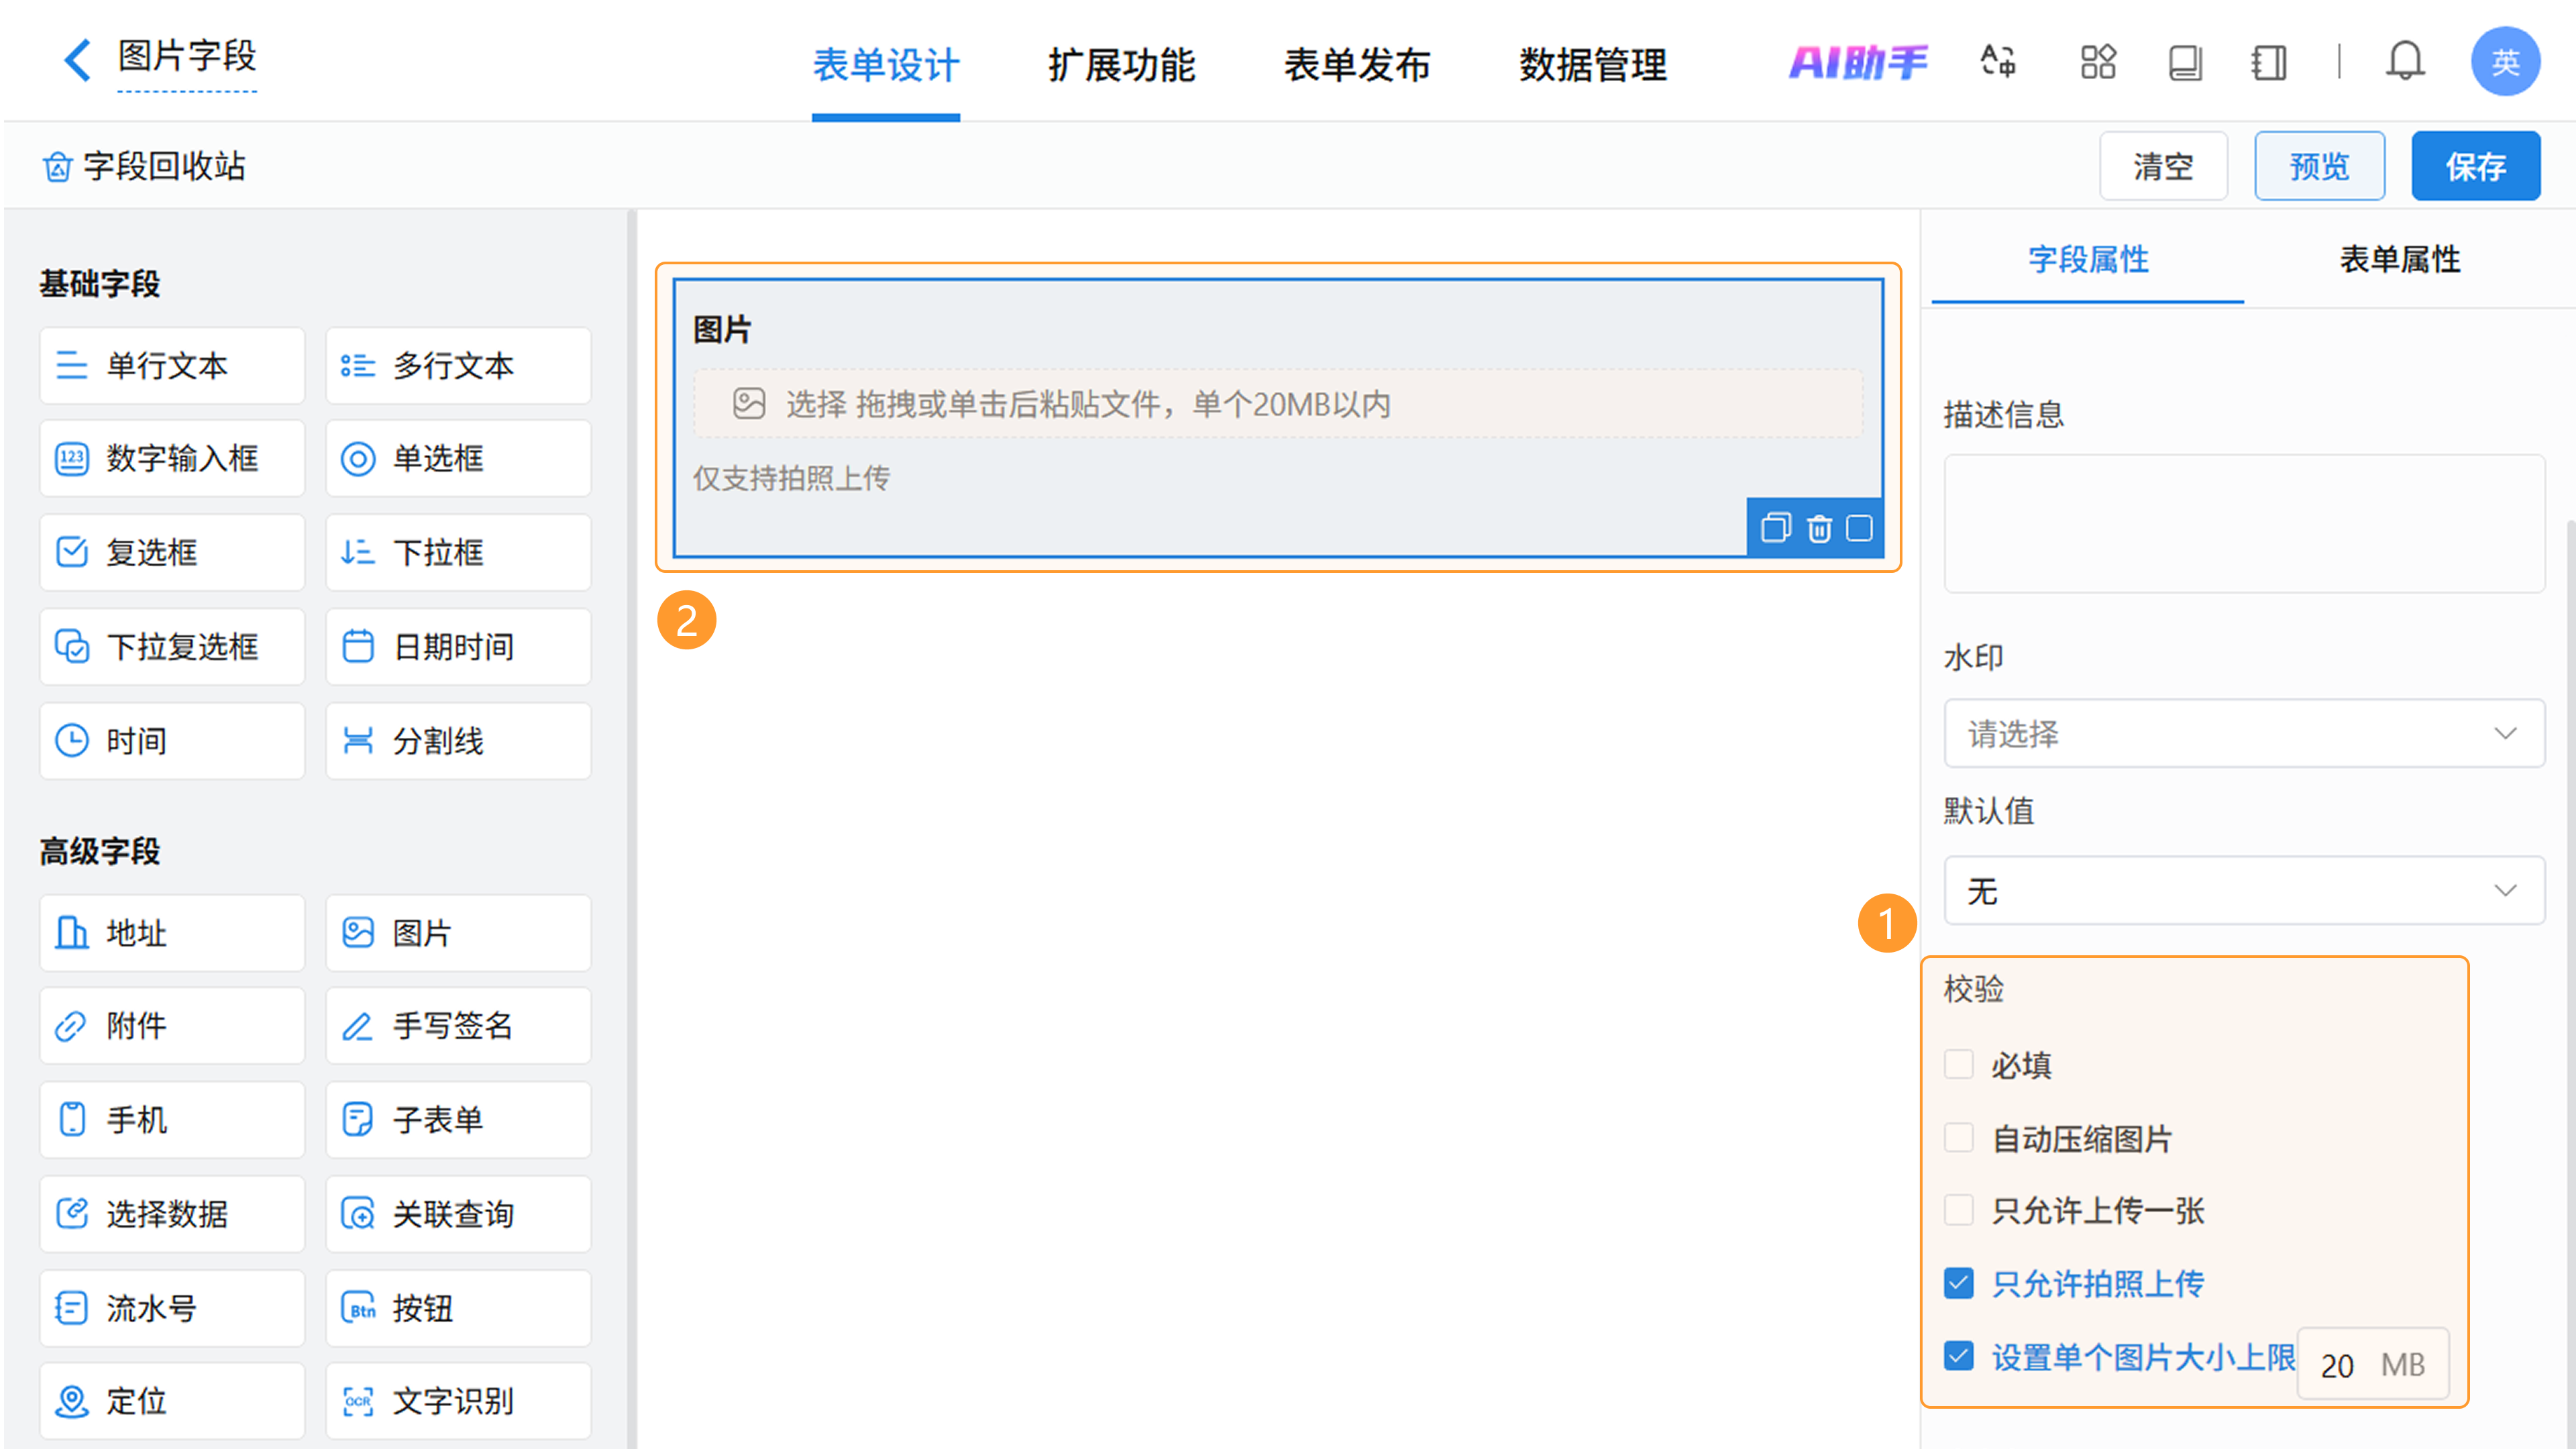Click the 描述信息 text area
2576x1449 pixels.
pyautogui.click(x=2243, y=524)
